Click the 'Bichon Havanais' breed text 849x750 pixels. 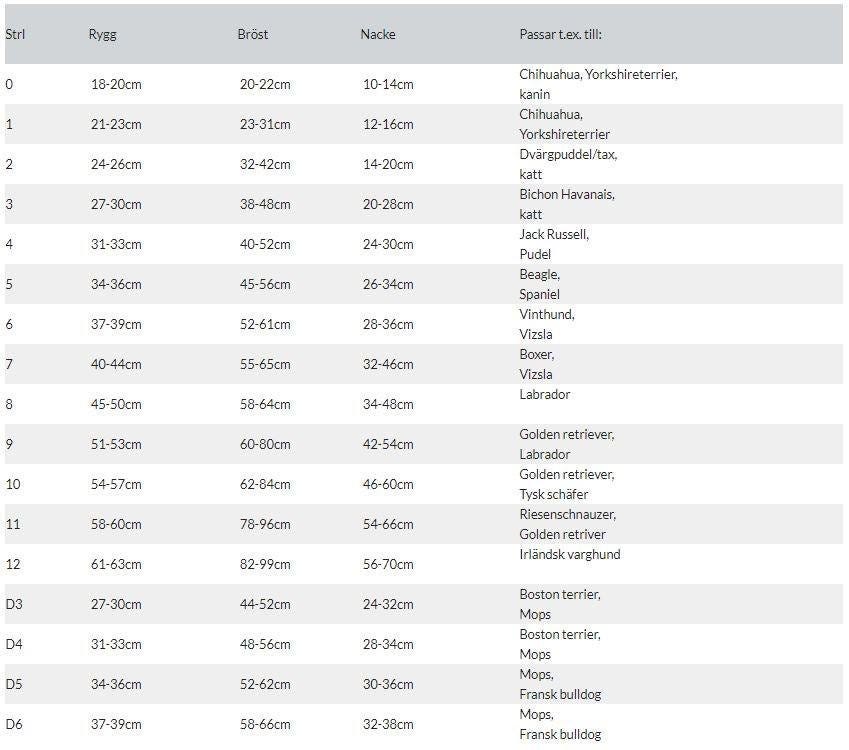[566, 194]
